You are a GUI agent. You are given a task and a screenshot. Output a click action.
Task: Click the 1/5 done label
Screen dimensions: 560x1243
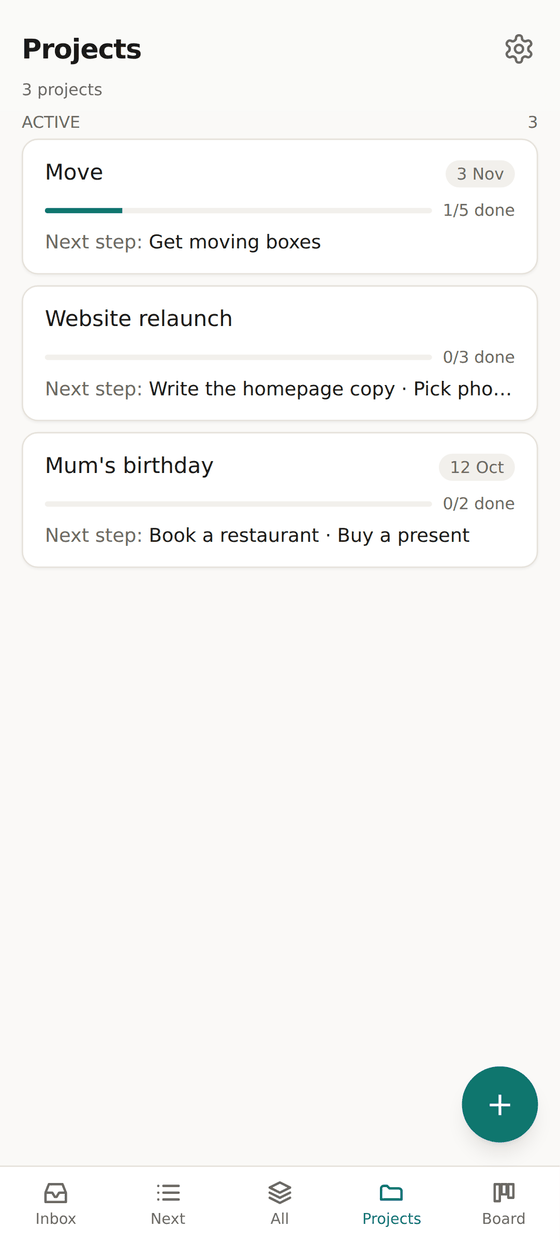(x=479, y=210)
